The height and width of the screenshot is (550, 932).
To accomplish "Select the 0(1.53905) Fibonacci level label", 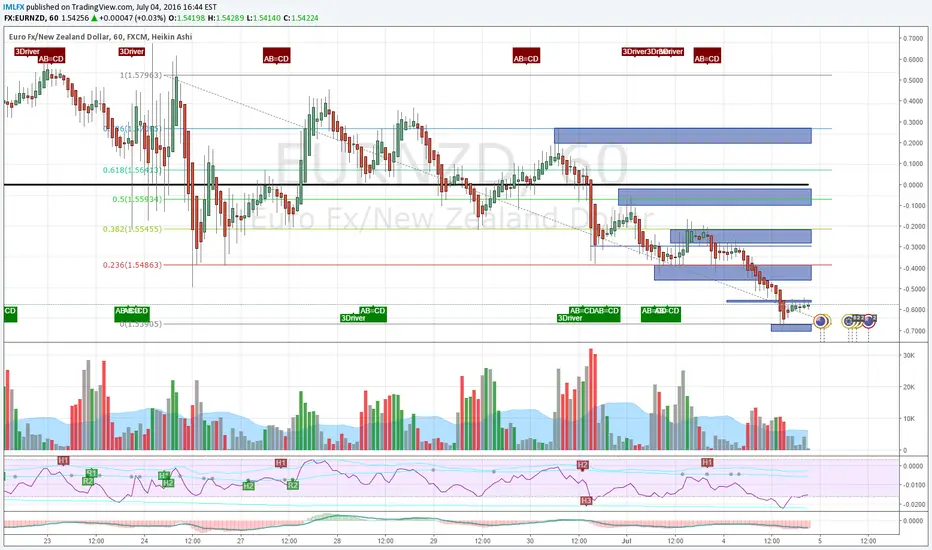I will [x=141, y=324].
